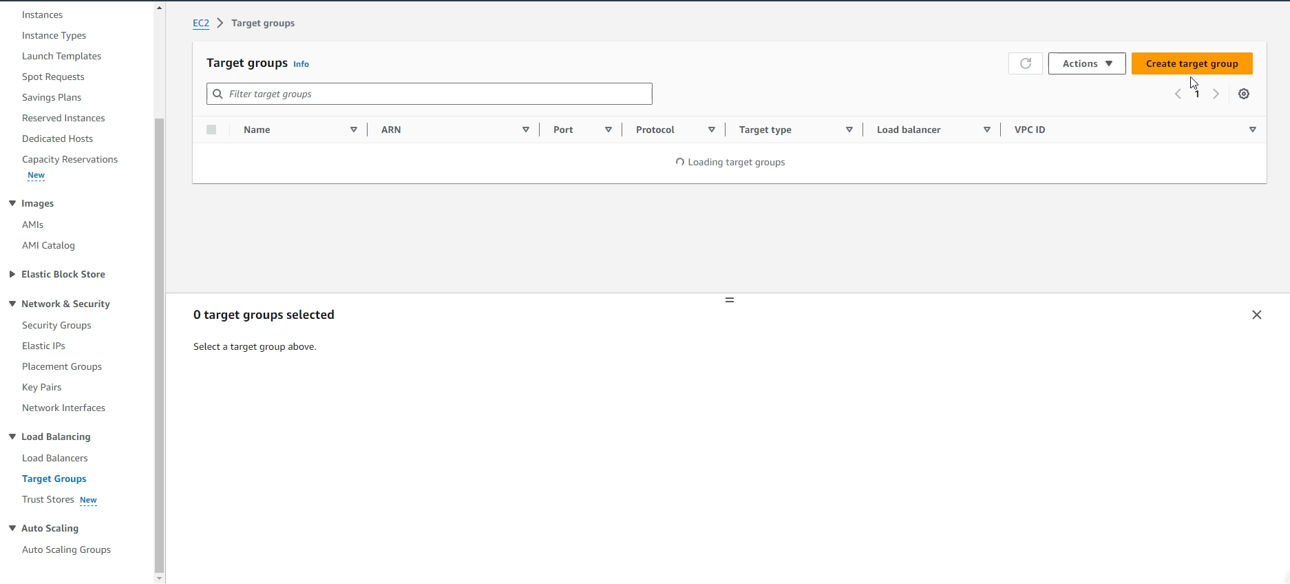Sort by VPC ID column arrow
The height and width of the screenshot is (584, 1290).
1252,130
